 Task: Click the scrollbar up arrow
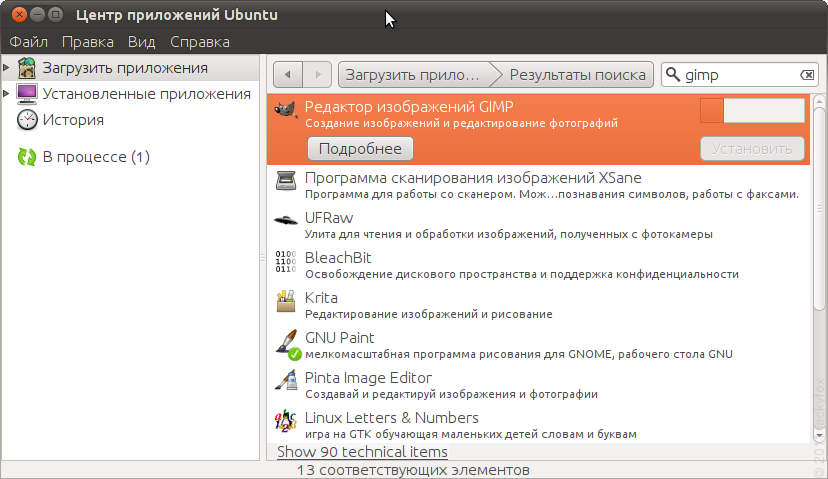point(819,101)
